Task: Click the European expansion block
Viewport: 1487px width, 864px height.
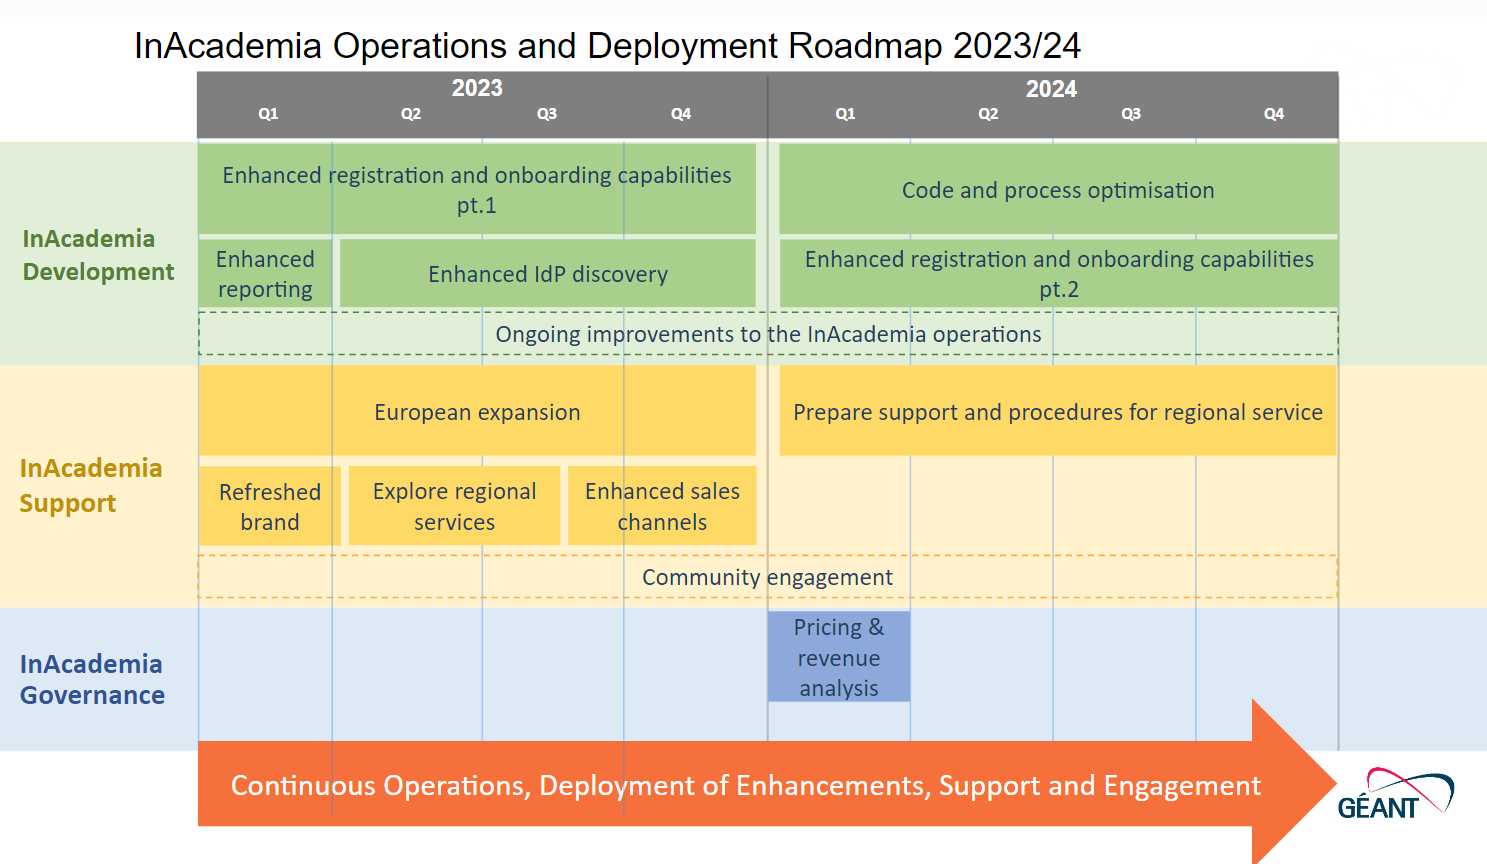Action: 476,412
